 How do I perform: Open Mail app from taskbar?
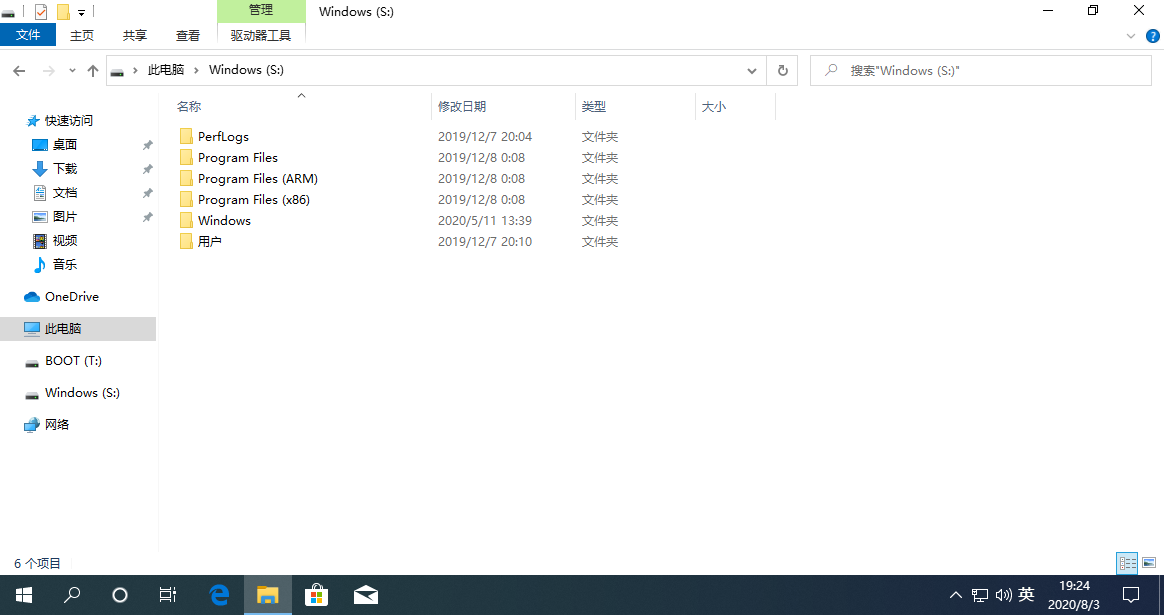(365, 594)
